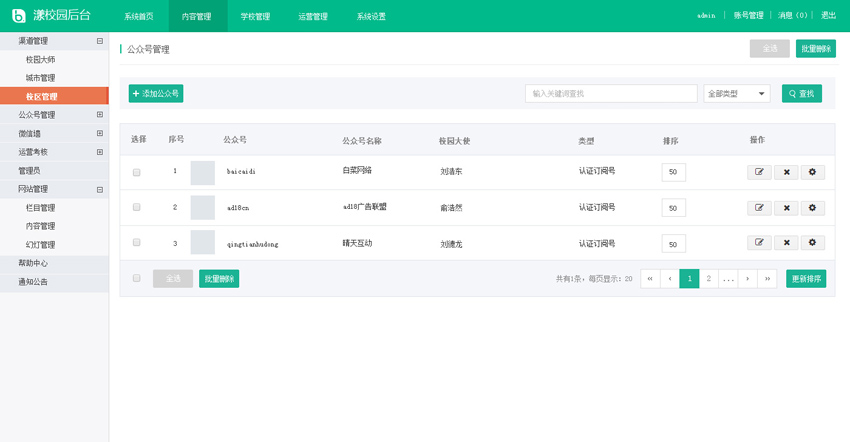Select 城市管理 in the sidebar
The height and width of the screenshot is (442, 850).
[x=41, y=78]
